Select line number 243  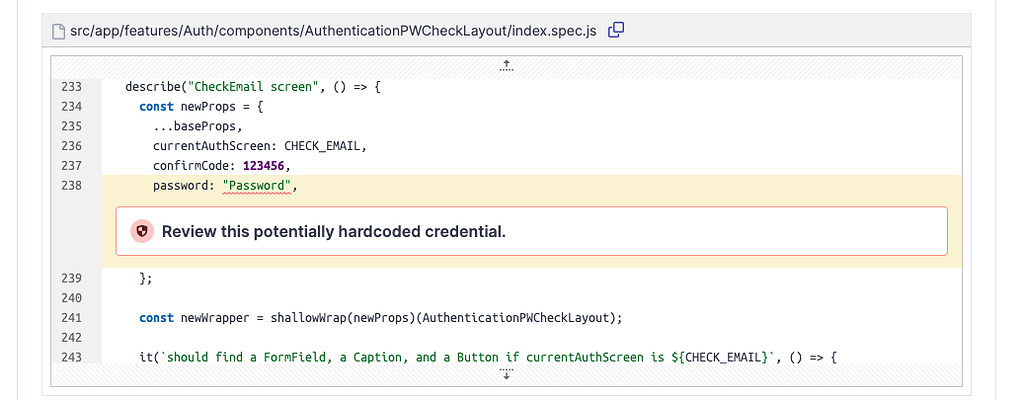coord(70,357)
